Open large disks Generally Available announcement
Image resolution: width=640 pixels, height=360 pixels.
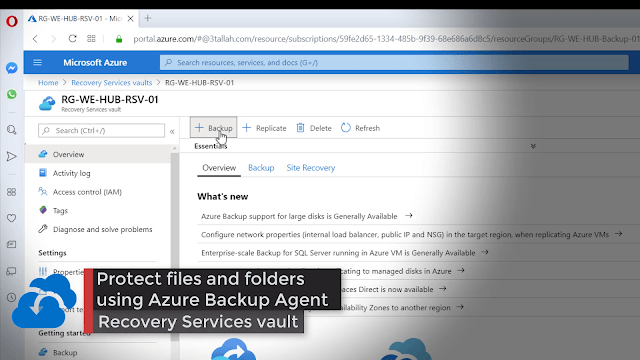point(307,216)
